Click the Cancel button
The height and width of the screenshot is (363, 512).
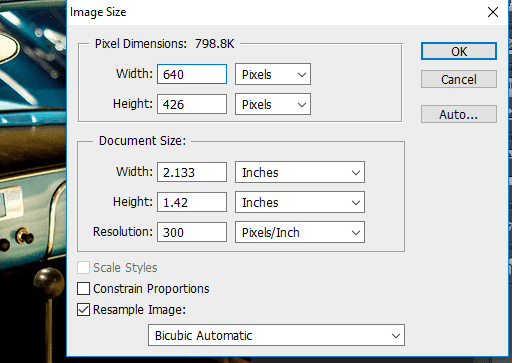tap(459, 79)
